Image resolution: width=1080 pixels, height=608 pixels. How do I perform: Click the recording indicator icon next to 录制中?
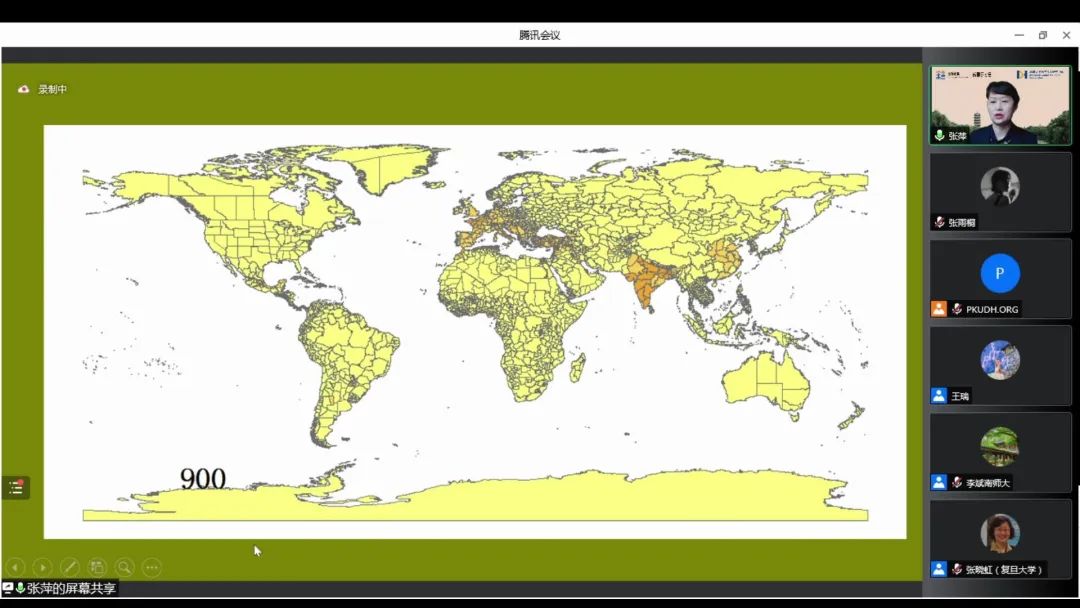point(24,89)
